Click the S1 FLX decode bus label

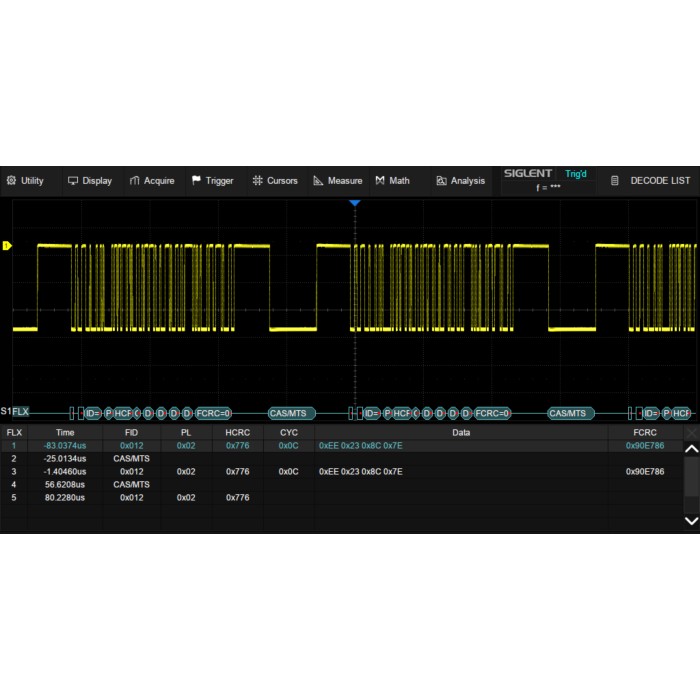(16, 412)
